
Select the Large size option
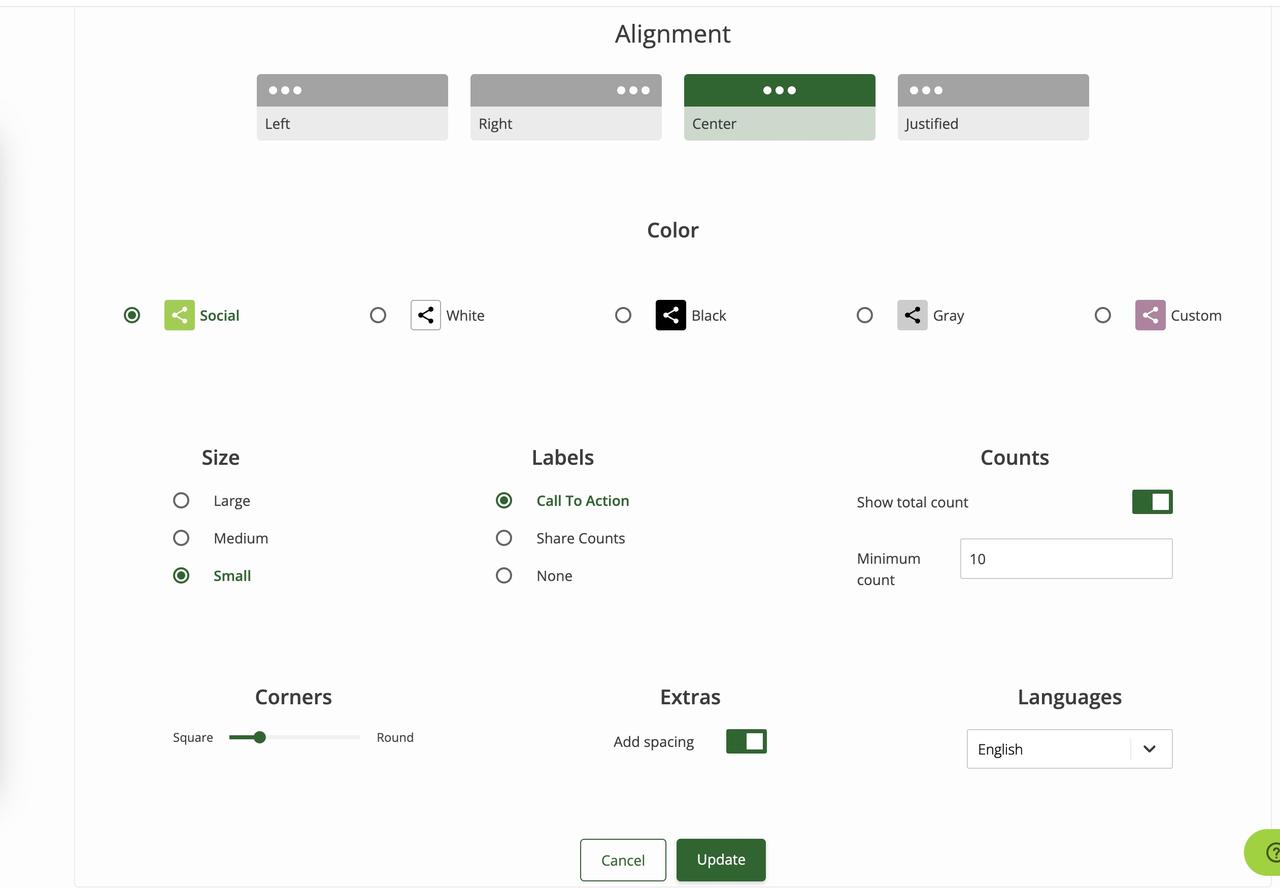click(x=181, y=500)
